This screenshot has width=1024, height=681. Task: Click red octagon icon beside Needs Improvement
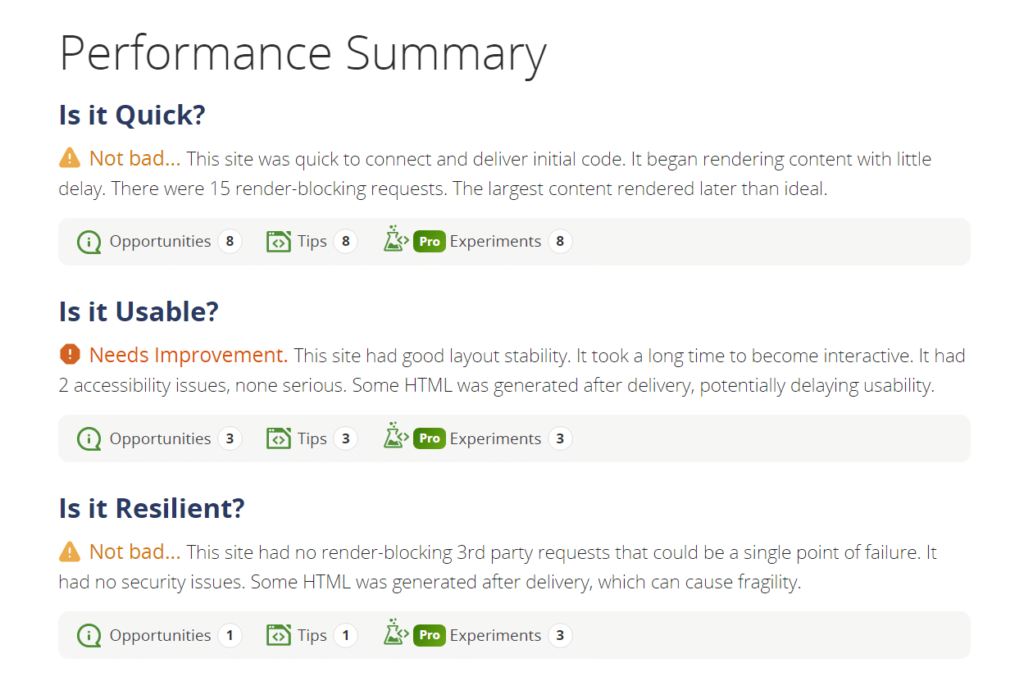[x=69, y=354]
